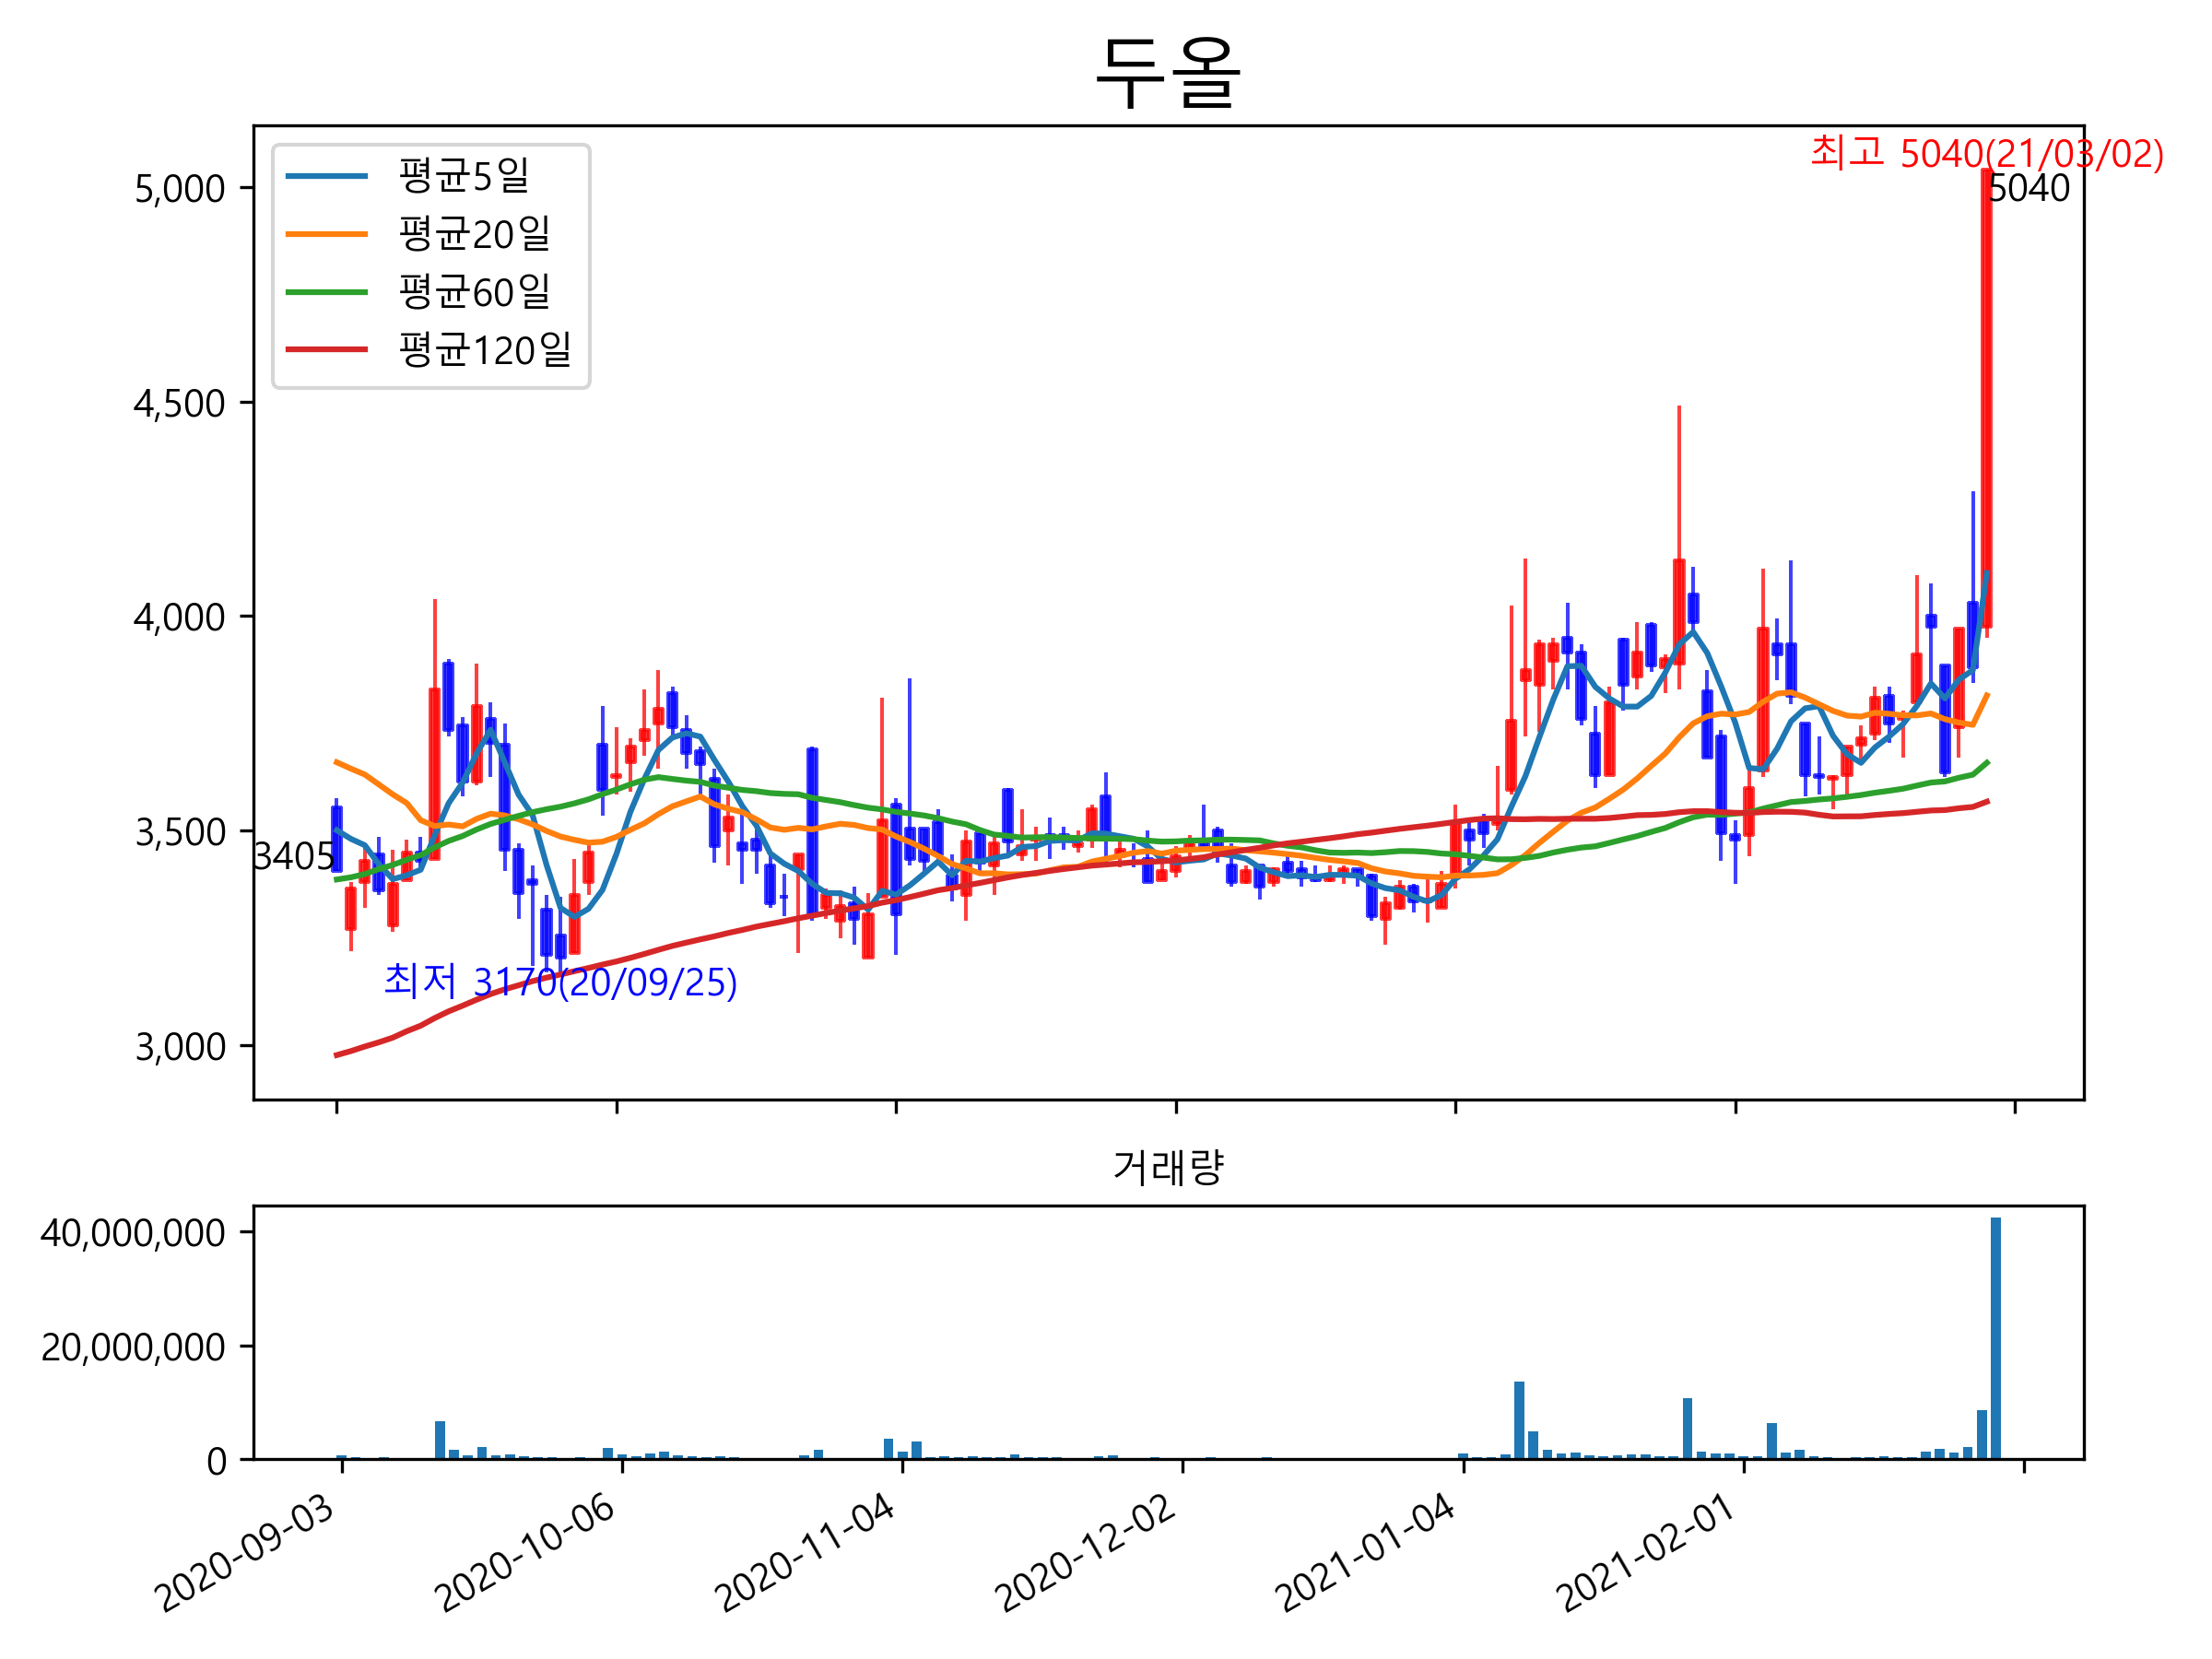Select the 평균60일 legend label

tap(474, 292)
